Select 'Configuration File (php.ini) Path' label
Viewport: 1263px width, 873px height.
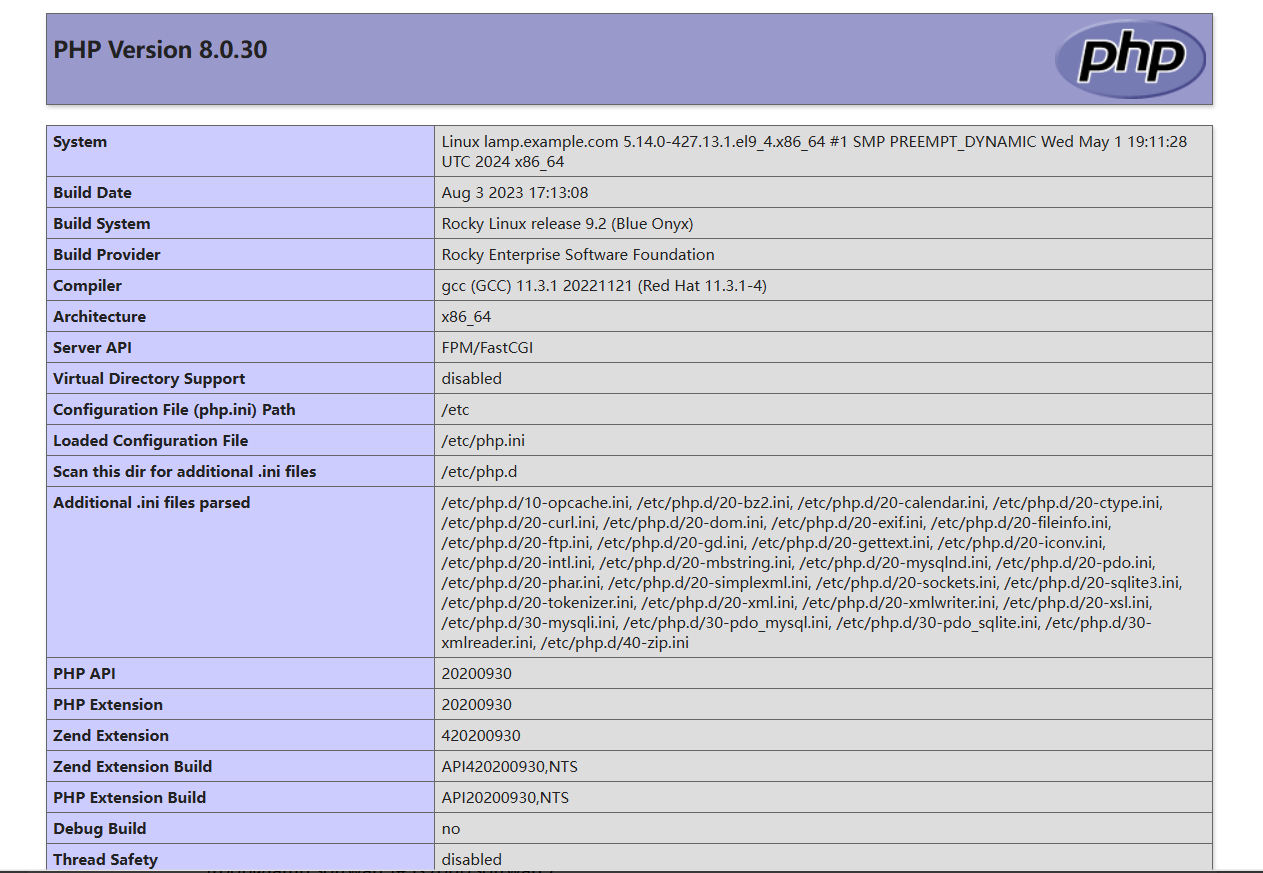174,410
